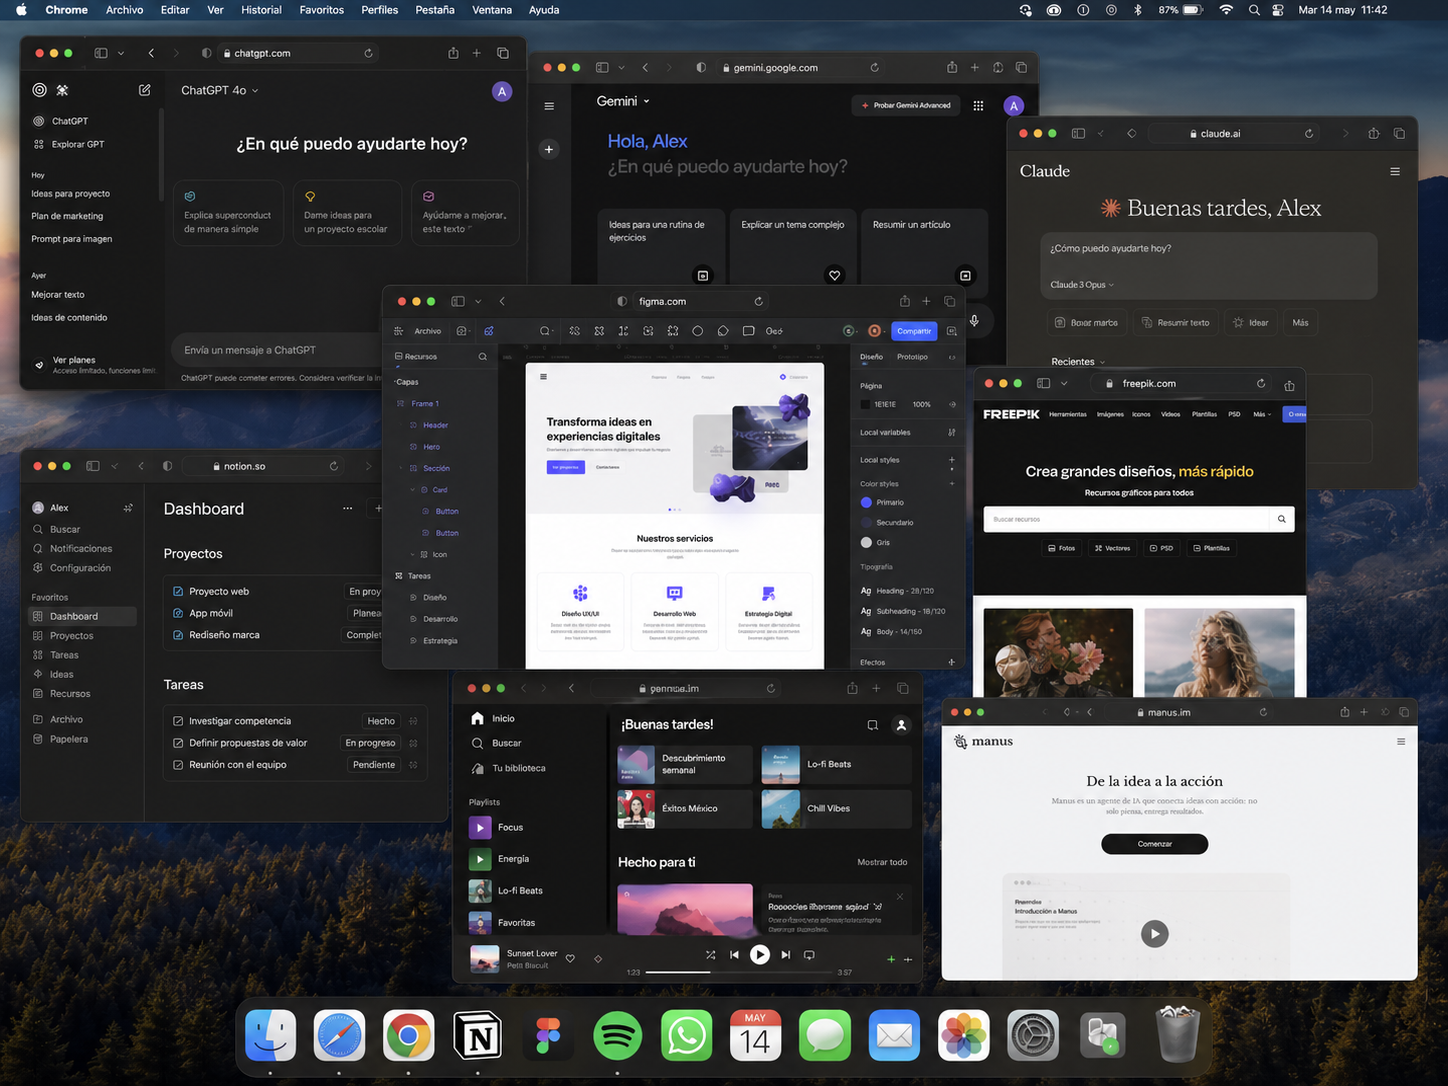Skip to the next track

(x=786, y=955)
